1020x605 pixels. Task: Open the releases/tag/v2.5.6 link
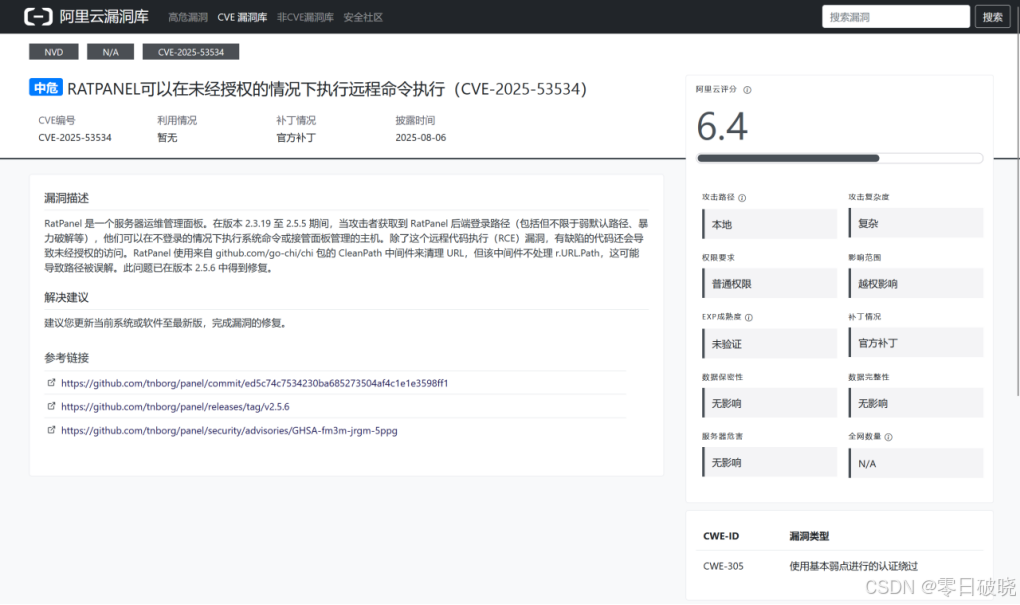[175, 407]
